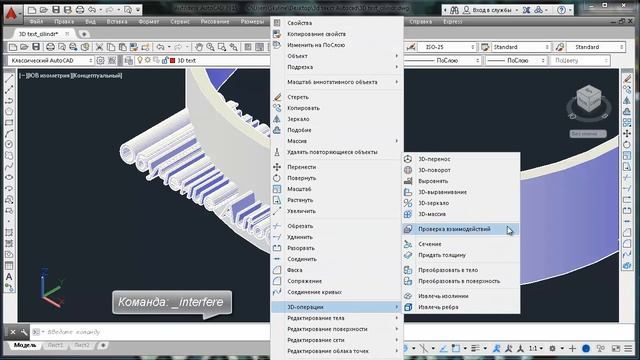Open the second ПоСлою lineweight dropdown
This screenshot has height=360, width=640.
pos(516,60)
